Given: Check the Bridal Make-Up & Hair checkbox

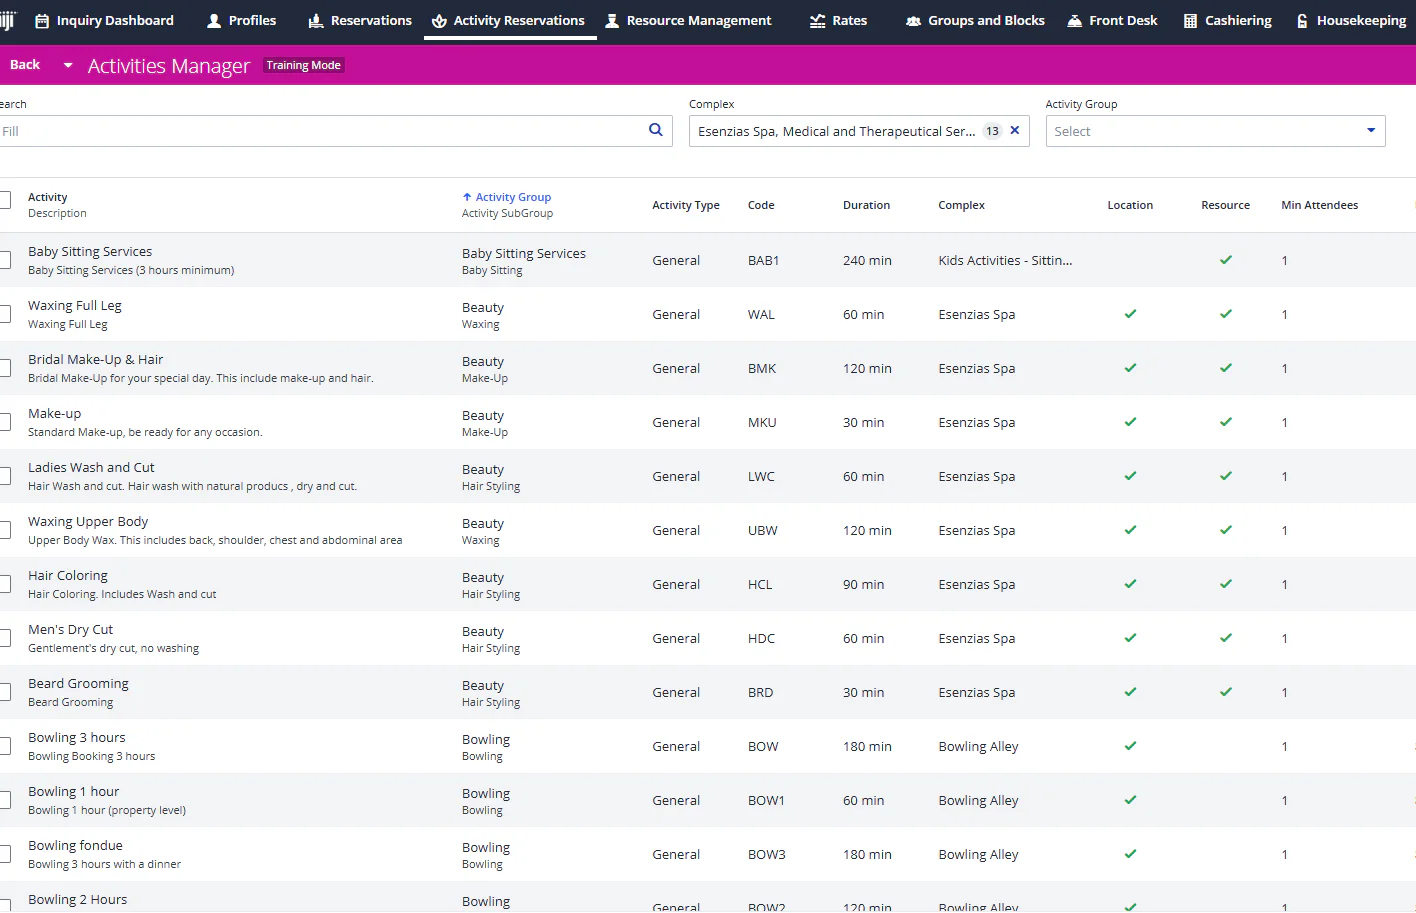Looking at the screenshot, I should pos(4,368).
